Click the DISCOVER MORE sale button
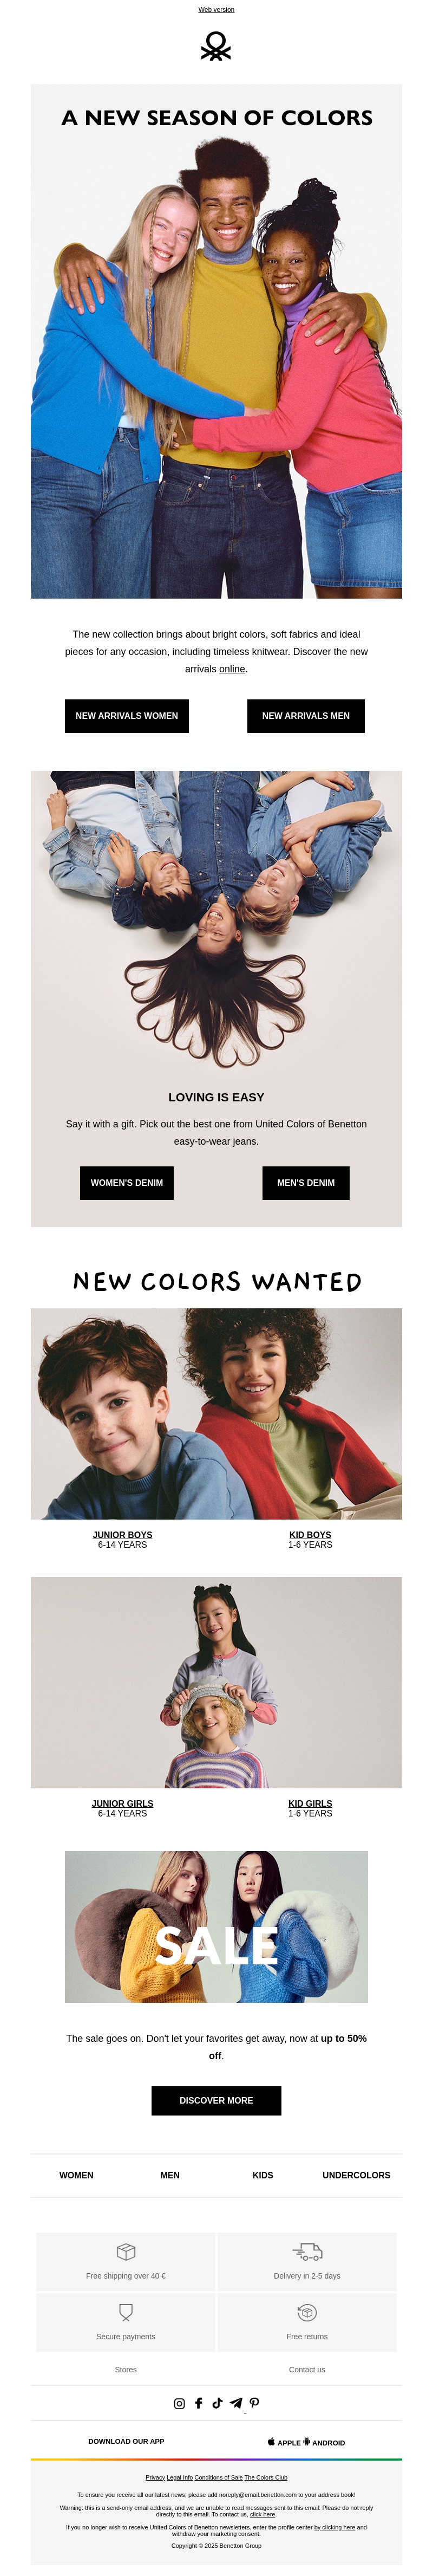 point(216,2100)
